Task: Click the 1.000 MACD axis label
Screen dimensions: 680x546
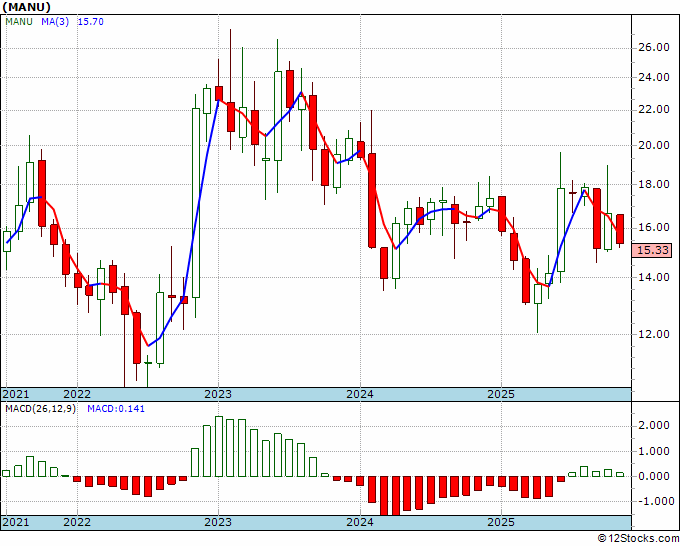Action: 654,451
